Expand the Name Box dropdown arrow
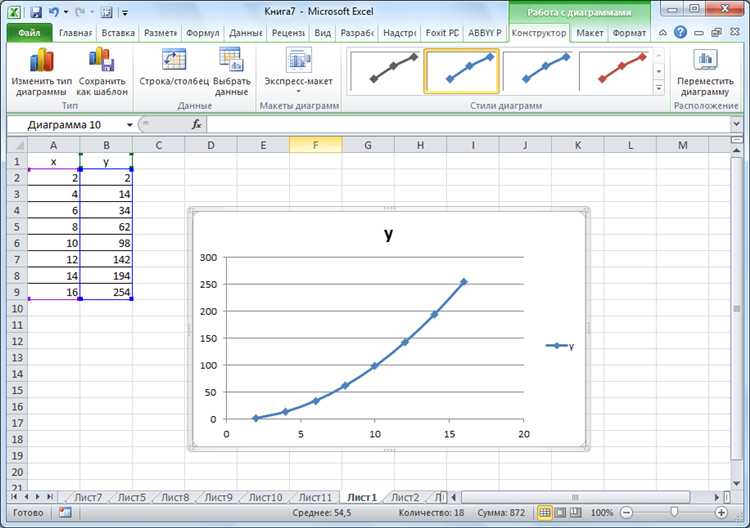 (x=129, y=125)
